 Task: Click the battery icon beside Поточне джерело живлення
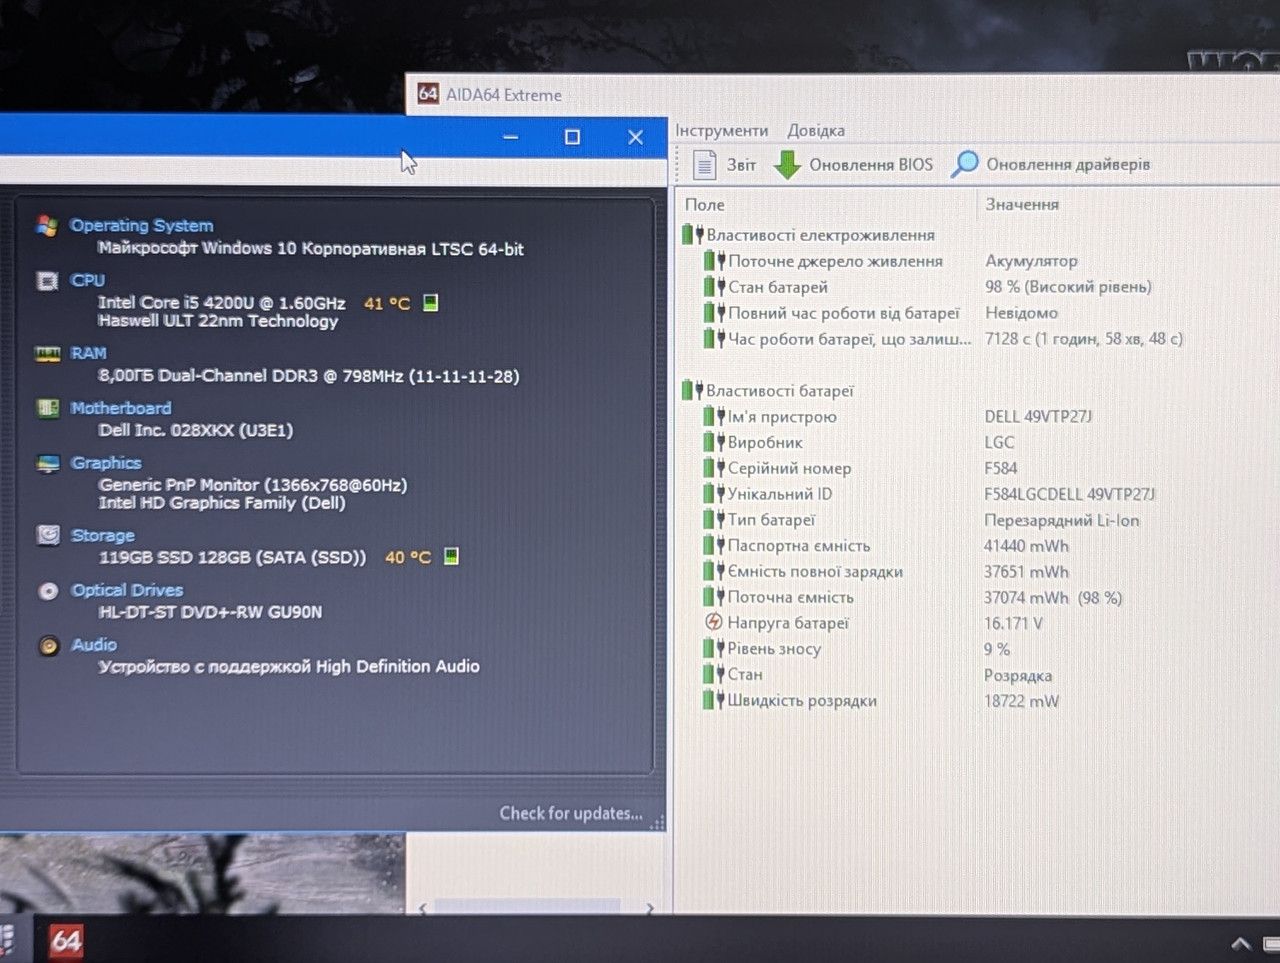[x=714, y=261]
